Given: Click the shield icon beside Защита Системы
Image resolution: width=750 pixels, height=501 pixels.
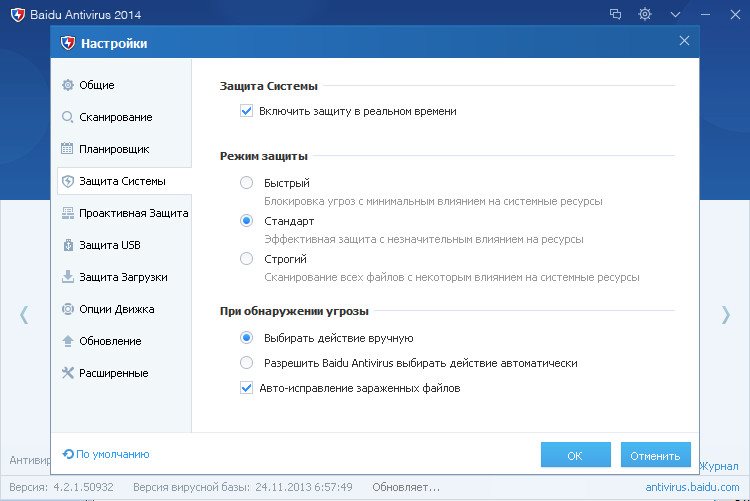Looking at the screenshot, I should tap(67, 181).
